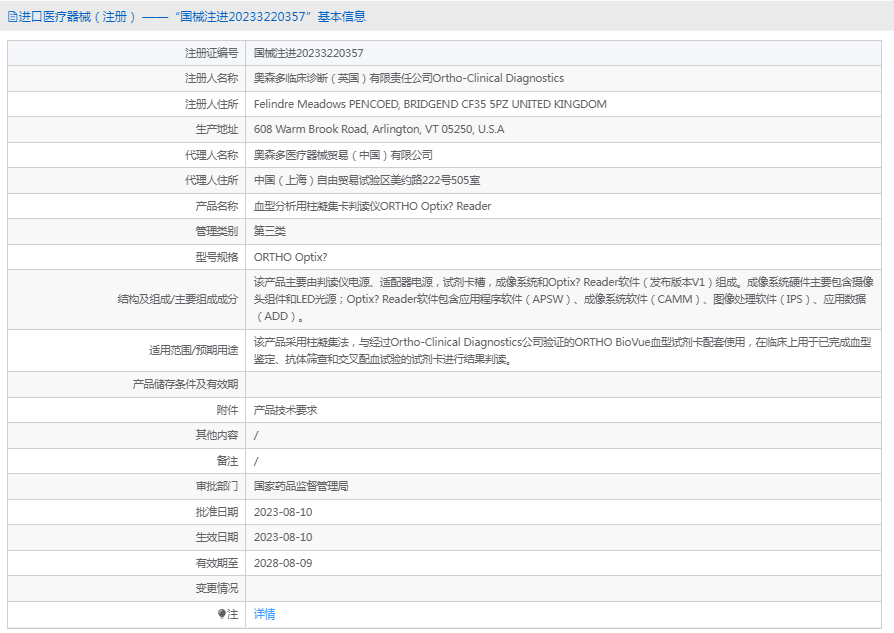Click the 第三类 value
Screen dimensions: 894x633
click(x=270, y=231)
